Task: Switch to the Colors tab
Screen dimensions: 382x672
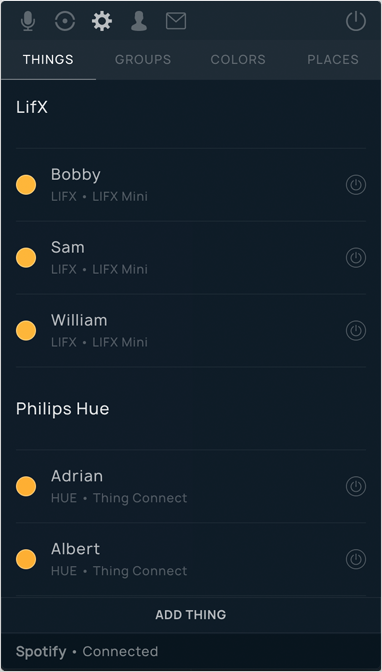Action: [x=238, y=60]
